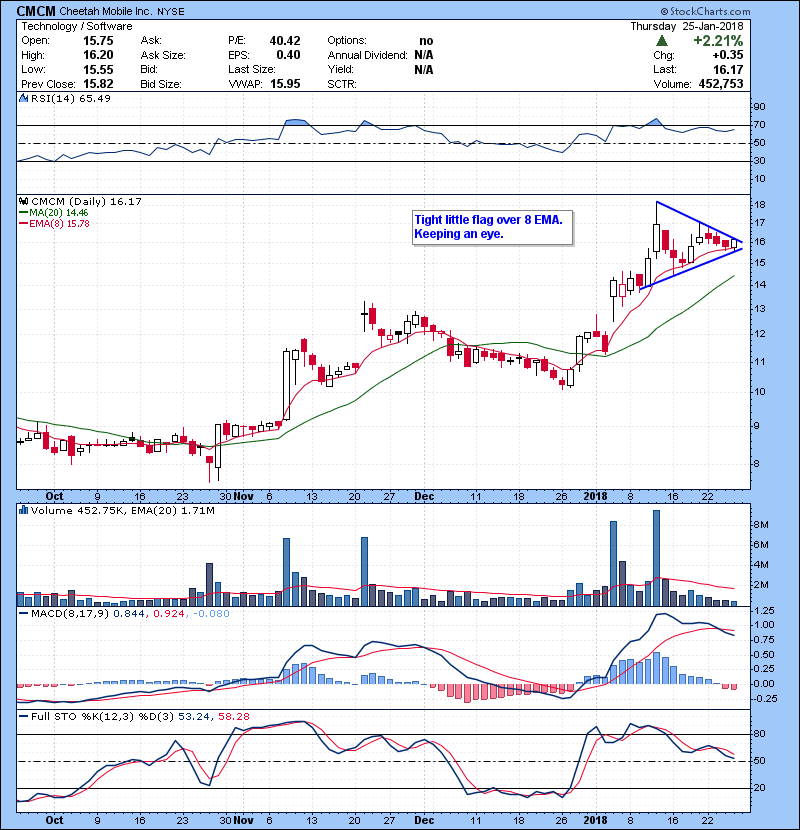
Task: Click the 1.25 tick on the MACD axis
Action: click(x=764, y=610)
